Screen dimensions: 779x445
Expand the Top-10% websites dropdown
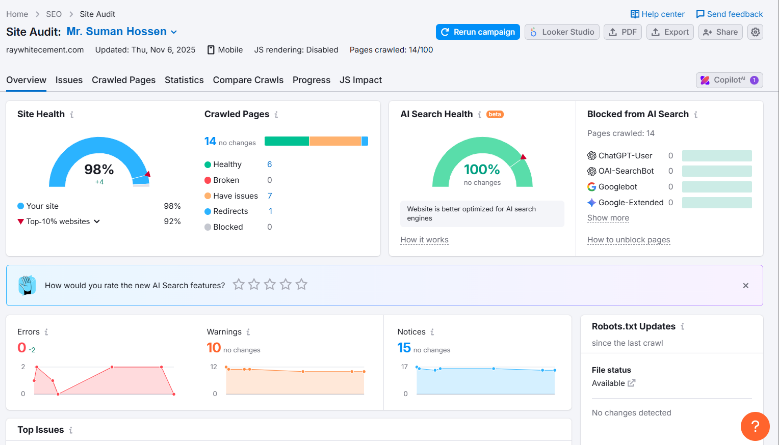tap(97, 221)
